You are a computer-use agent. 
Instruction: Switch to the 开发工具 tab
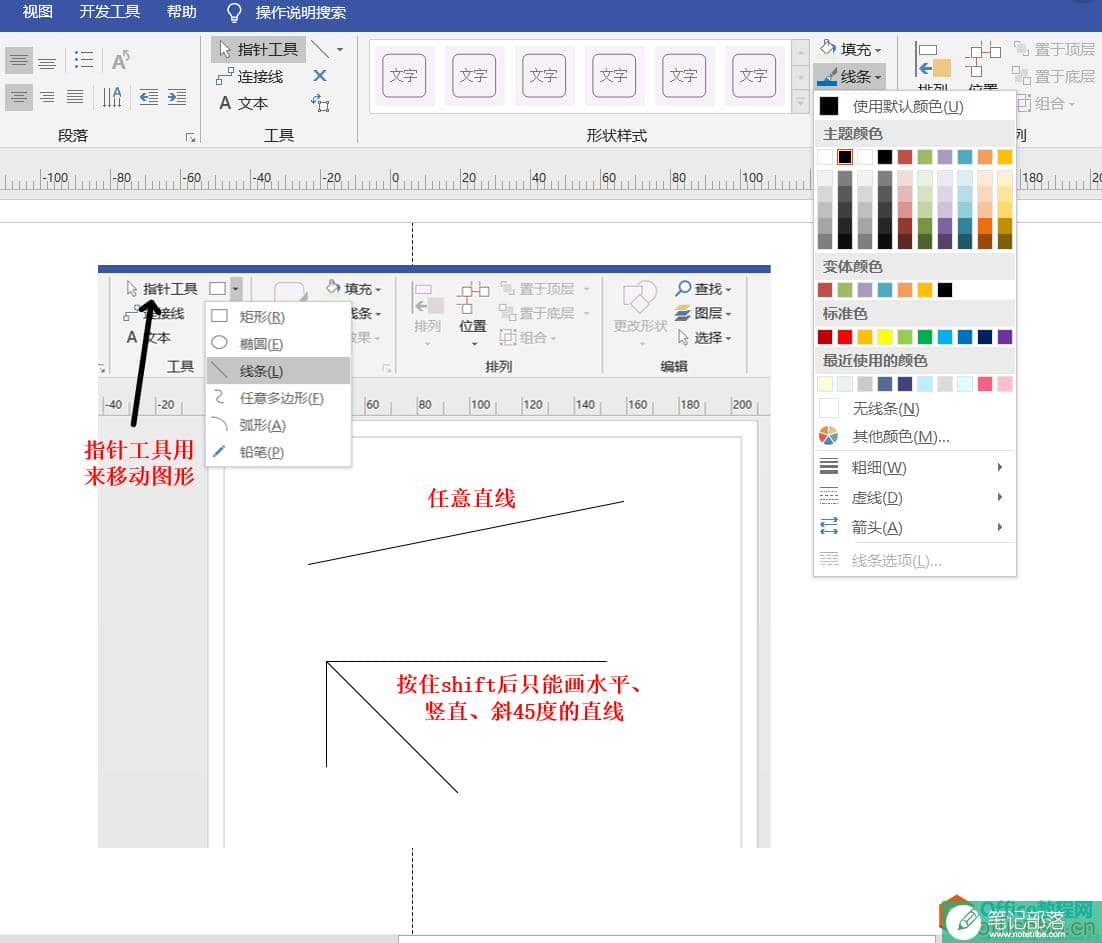[110, 12]
